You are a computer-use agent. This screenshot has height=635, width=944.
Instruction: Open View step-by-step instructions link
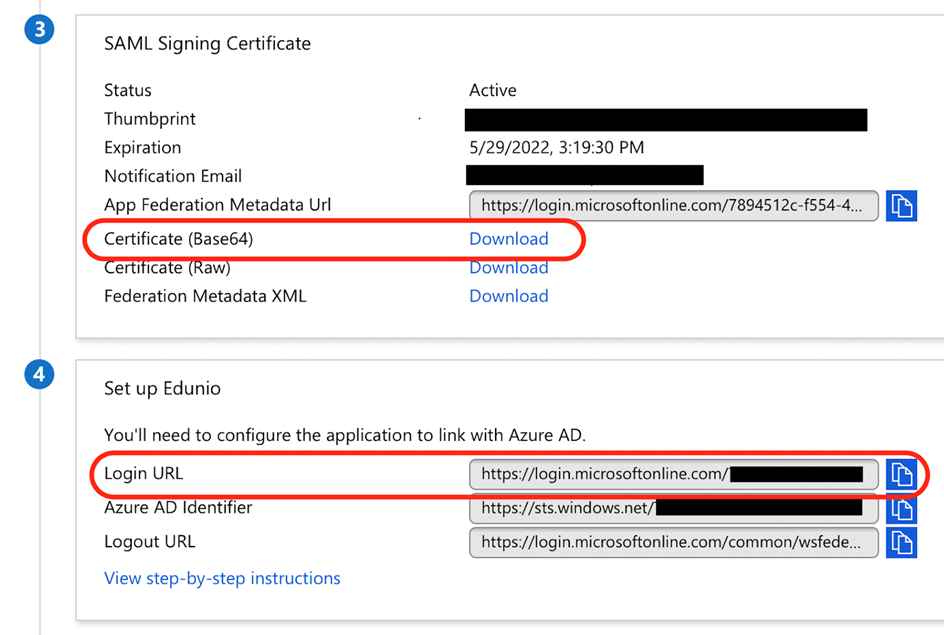pyautogui.click(x=222, y=579)
